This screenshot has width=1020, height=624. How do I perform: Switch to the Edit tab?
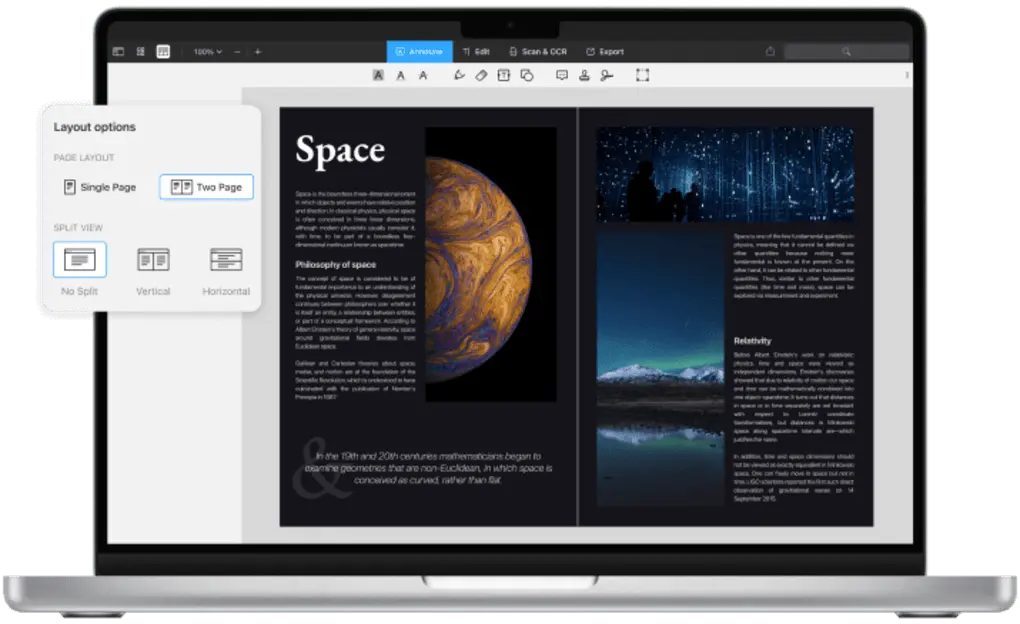click(x=478, y=51)
